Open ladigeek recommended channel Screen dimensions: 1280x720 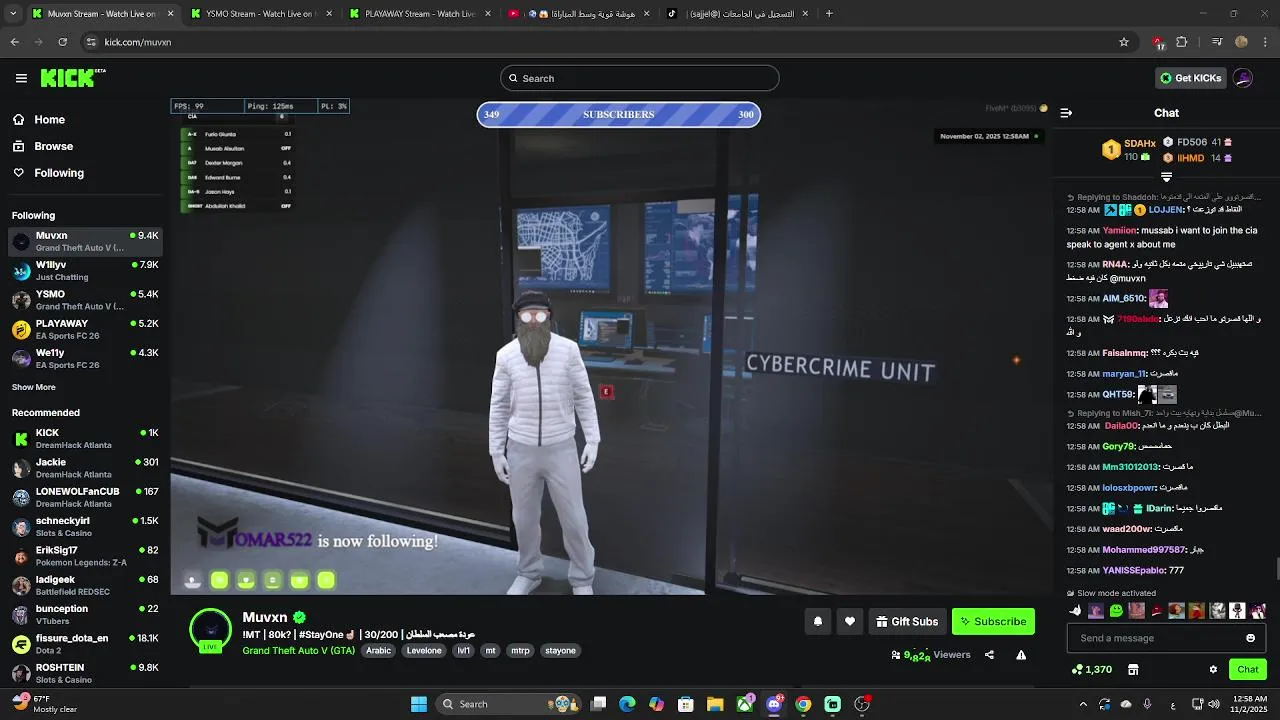coord(85,585)
